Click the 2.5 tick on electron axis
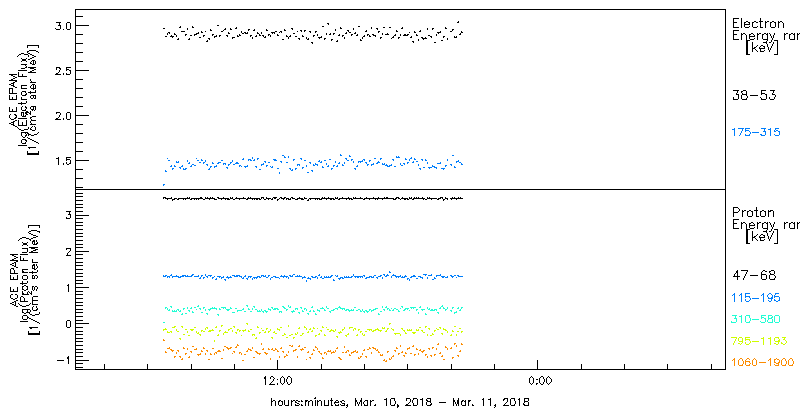800x410 pixels. [x=62, y=70]
